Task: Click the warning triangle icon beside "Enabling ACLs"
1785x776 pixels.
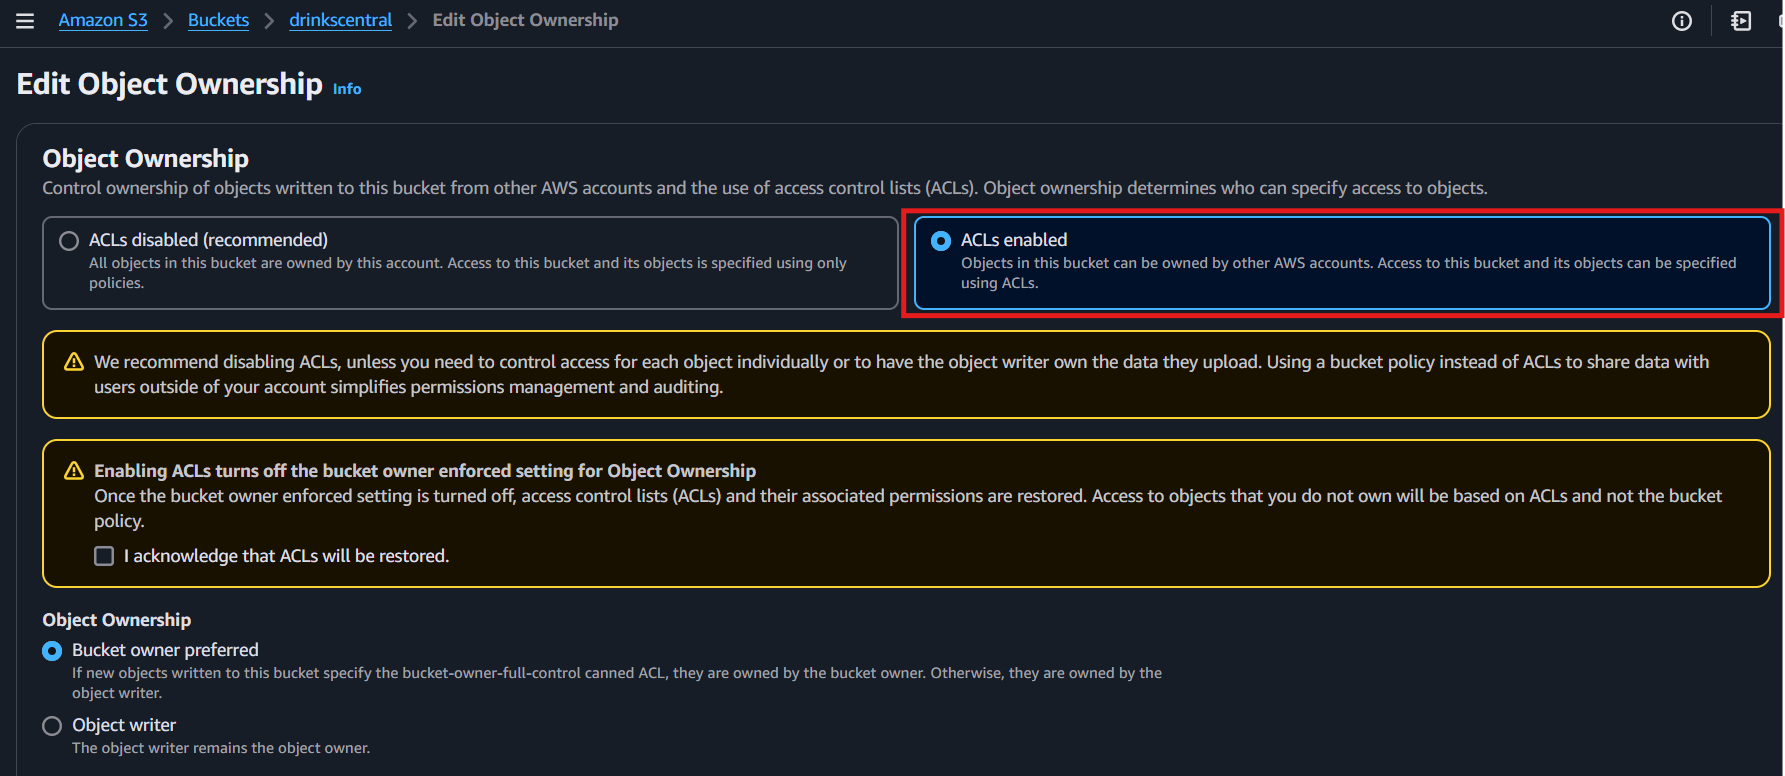Action: (74, 471)
